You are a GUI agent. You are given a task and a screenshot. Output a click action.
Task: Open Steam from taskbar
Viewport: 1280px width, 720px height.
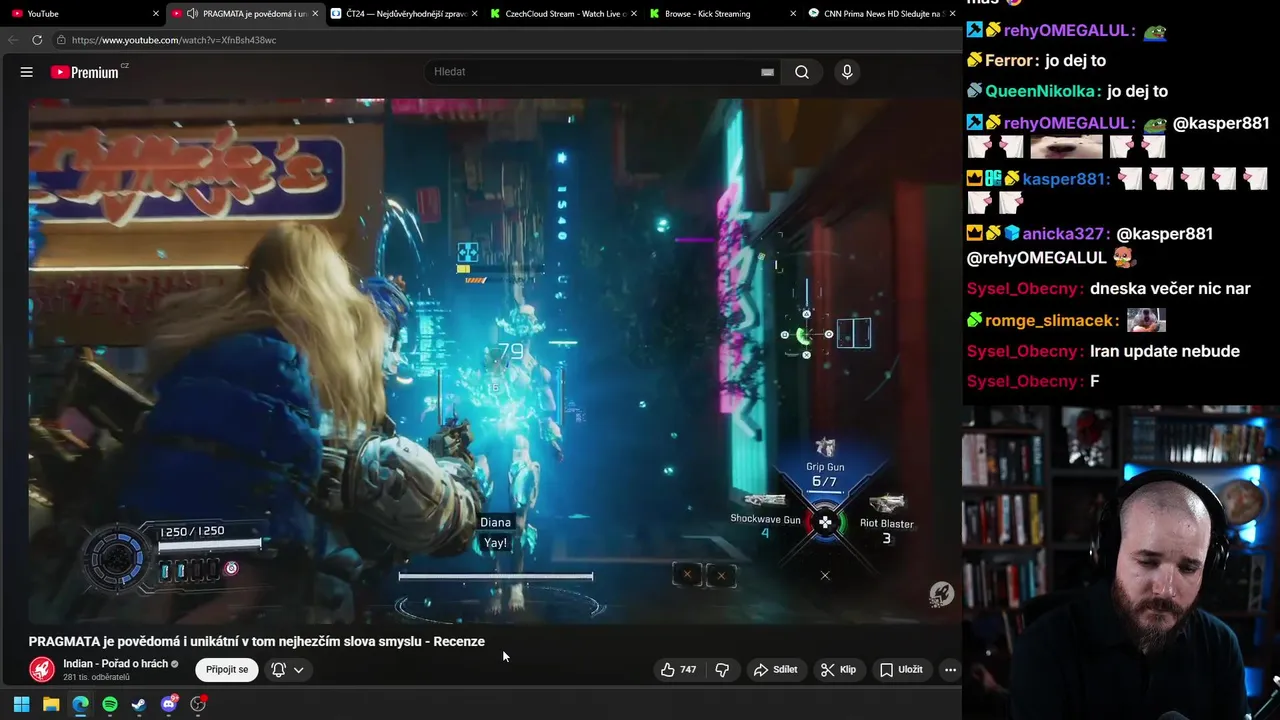click(139, 704)
